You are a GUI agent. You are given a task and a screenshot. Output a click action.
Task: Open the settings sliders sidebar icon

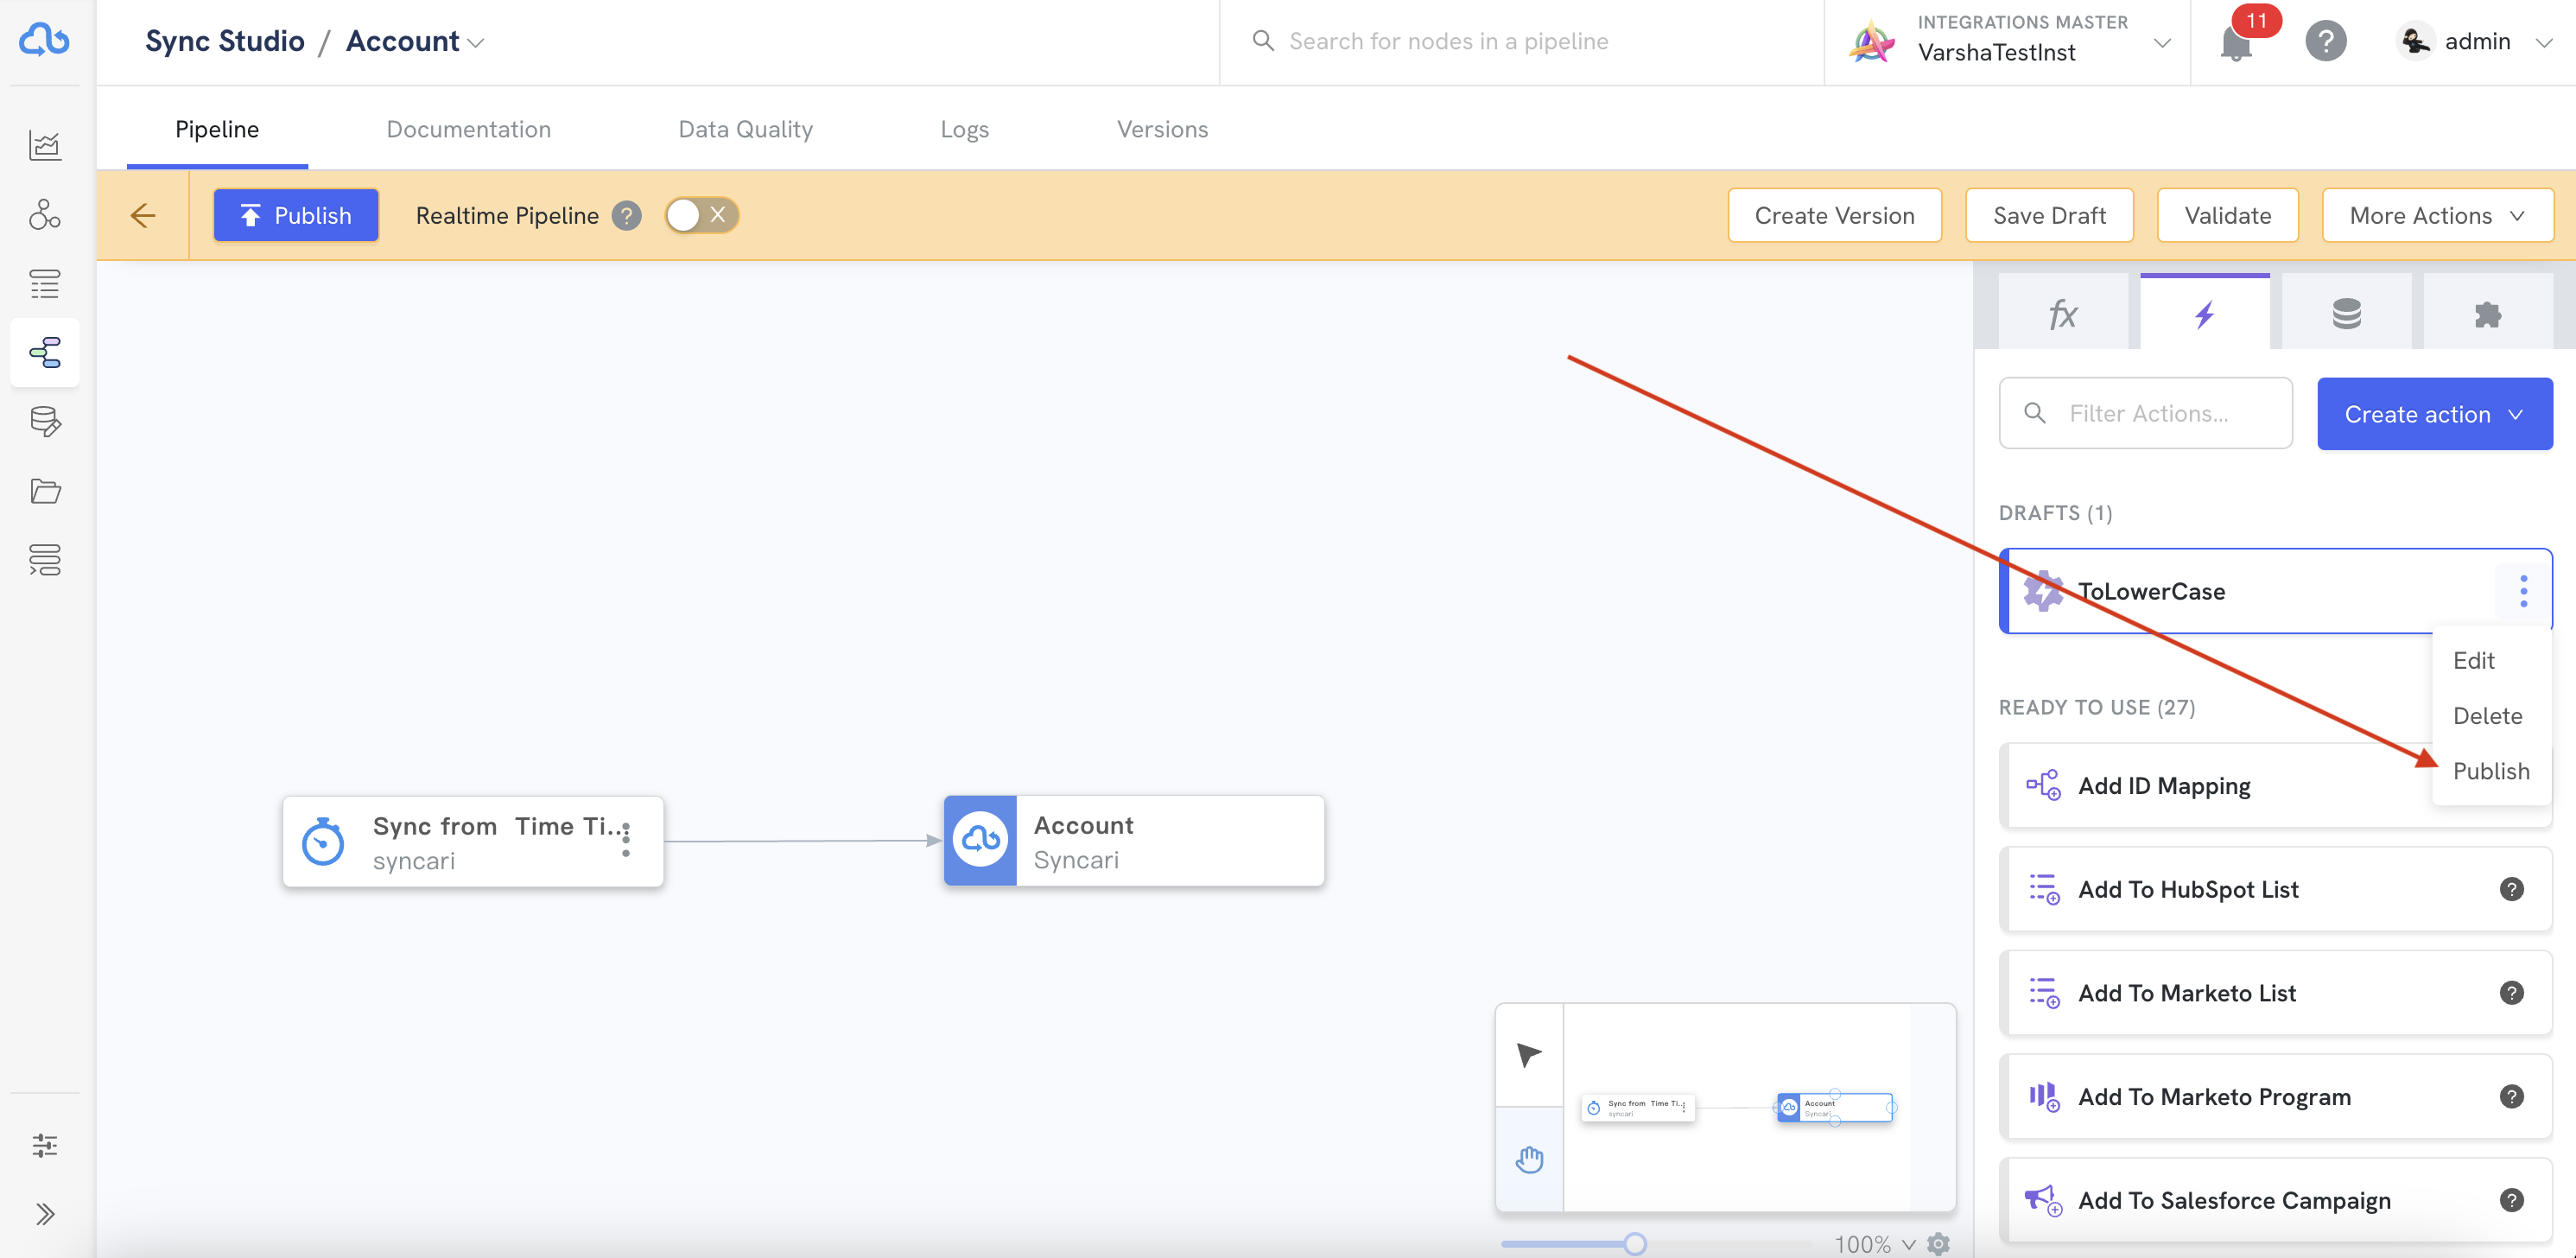point(45,1145)
